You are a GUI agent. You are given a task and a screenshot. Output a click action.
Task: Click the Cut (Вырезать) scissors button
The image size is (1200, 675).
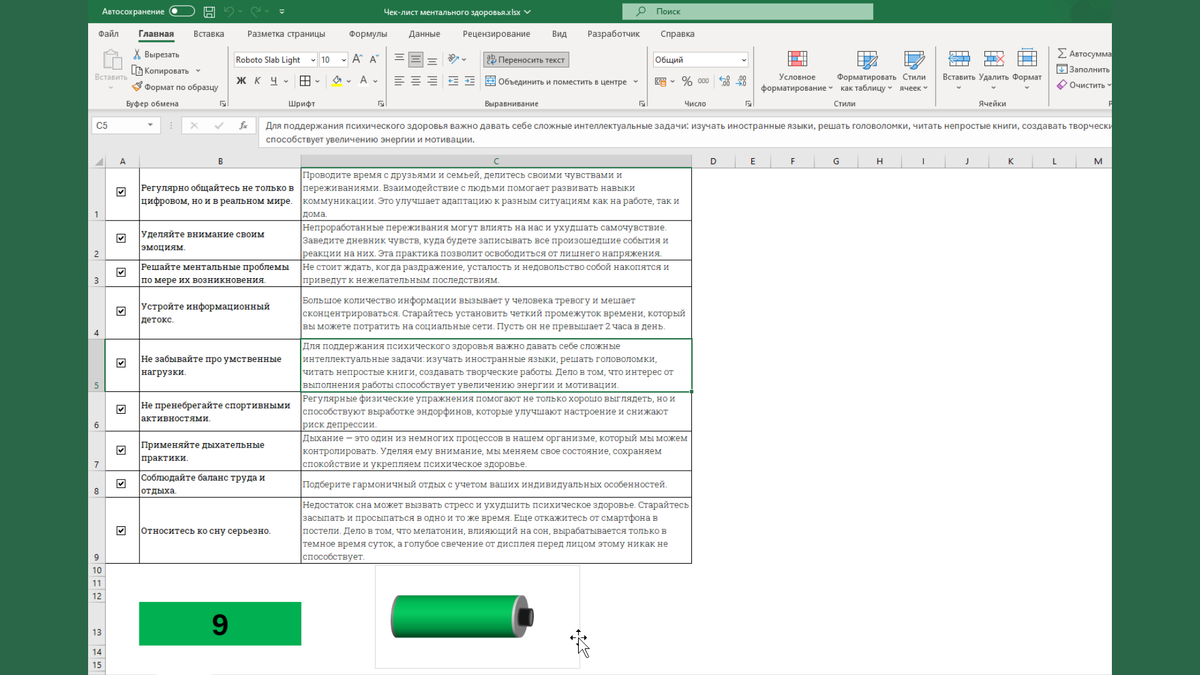(156, 55)
